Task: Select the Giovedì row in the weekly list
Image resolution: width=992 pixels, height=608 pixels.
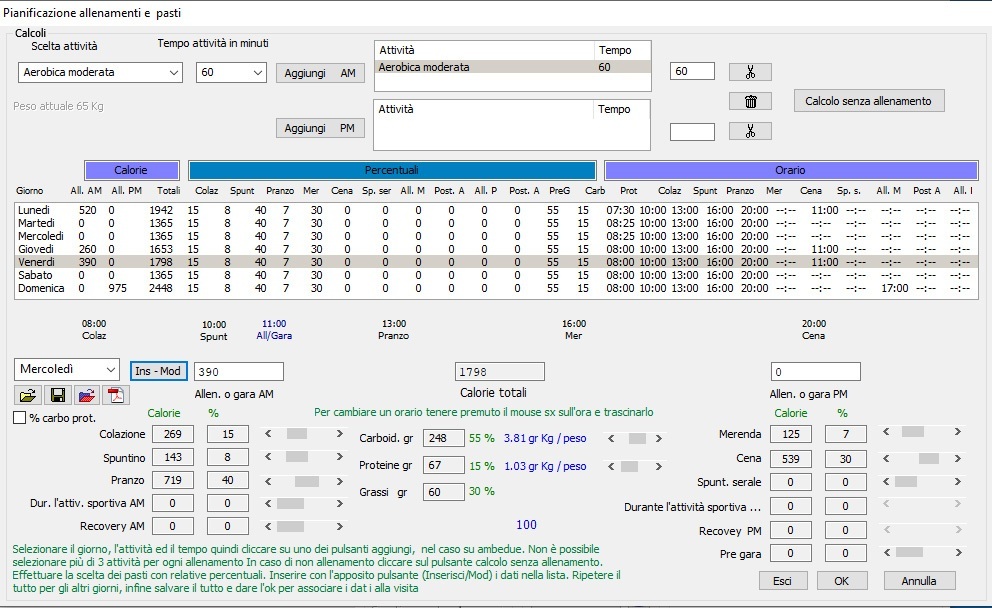Action: pyautogui.click(x=496, y=249)
